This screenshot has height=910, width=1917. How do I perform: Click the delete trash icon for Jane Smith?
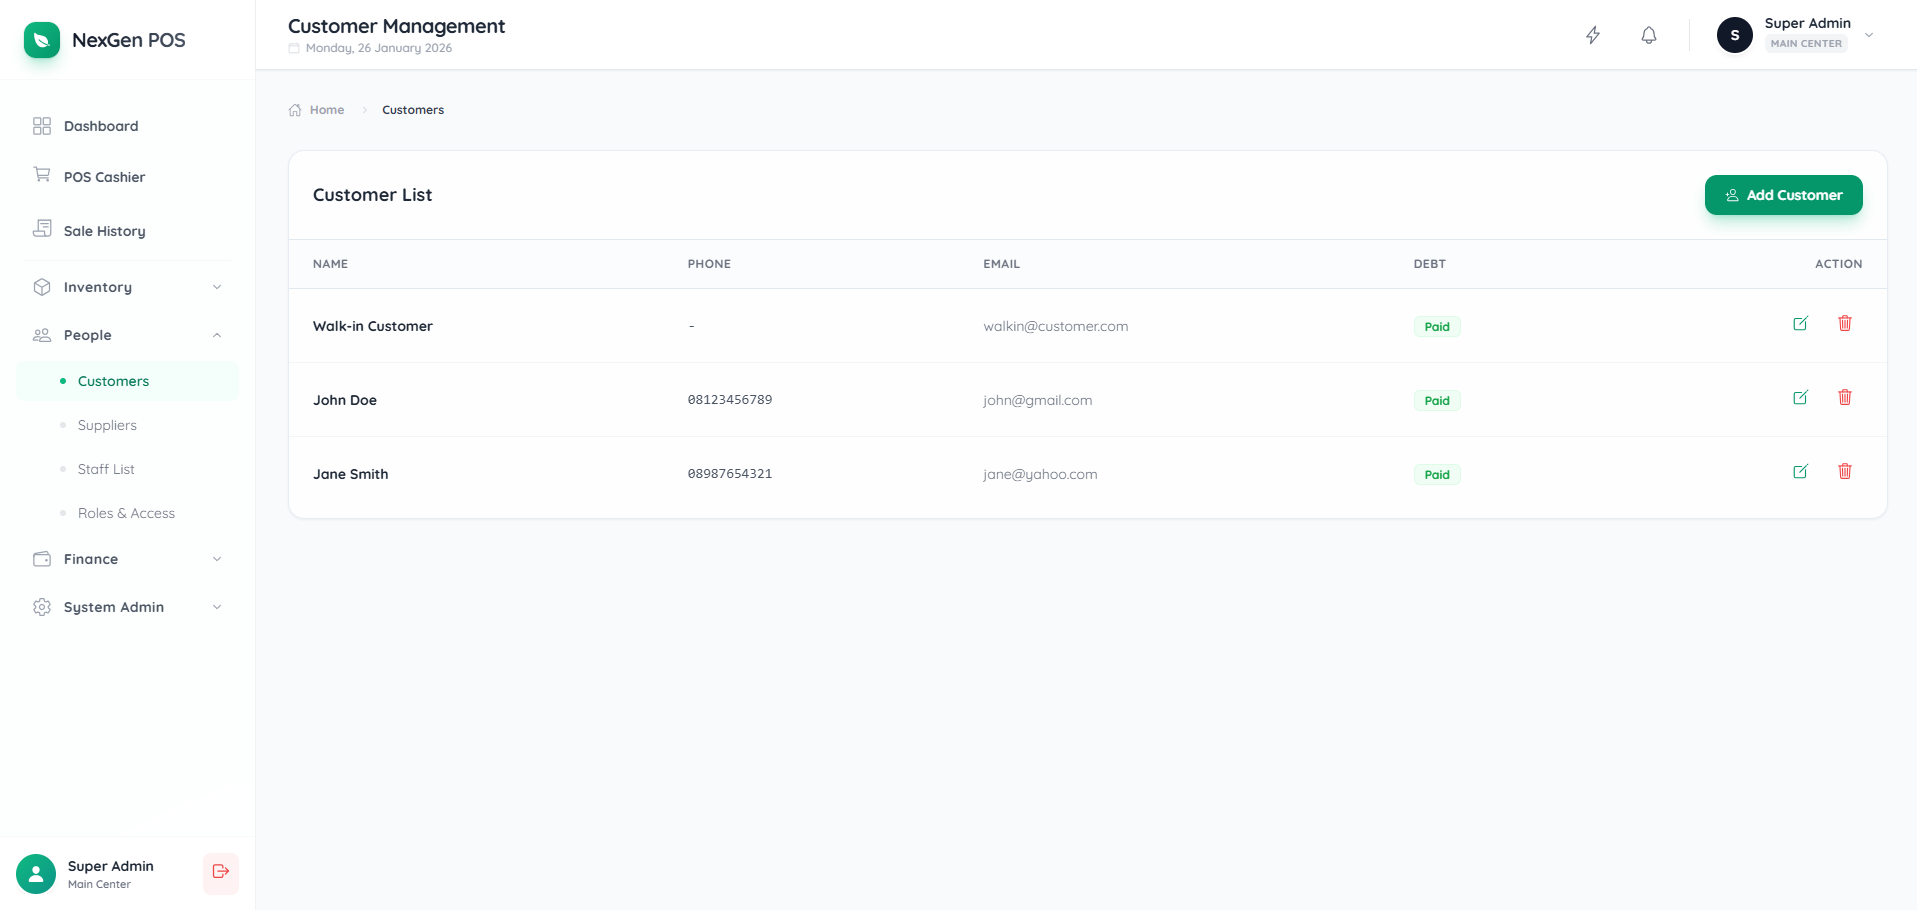[1845, 471]
